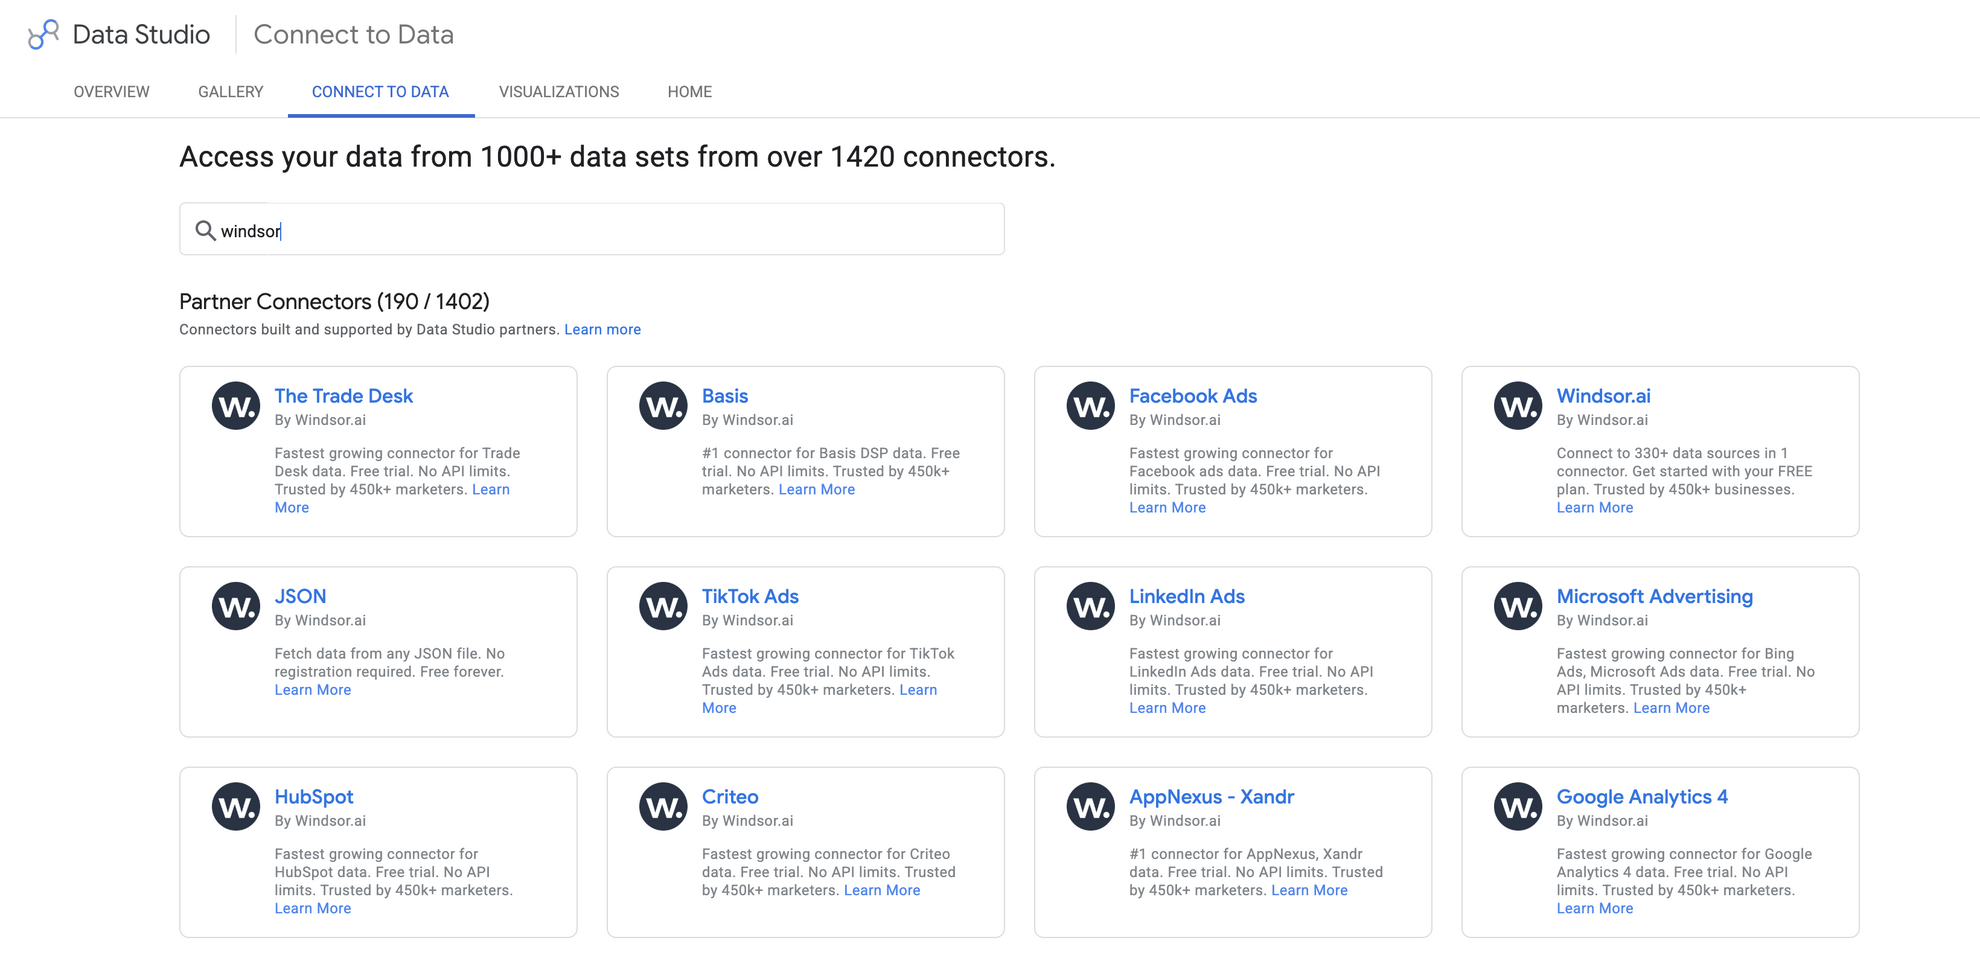The image size is (1980, 961).
Task: Open the Google Analytics 4 connector title
Action: [1642, 797]
